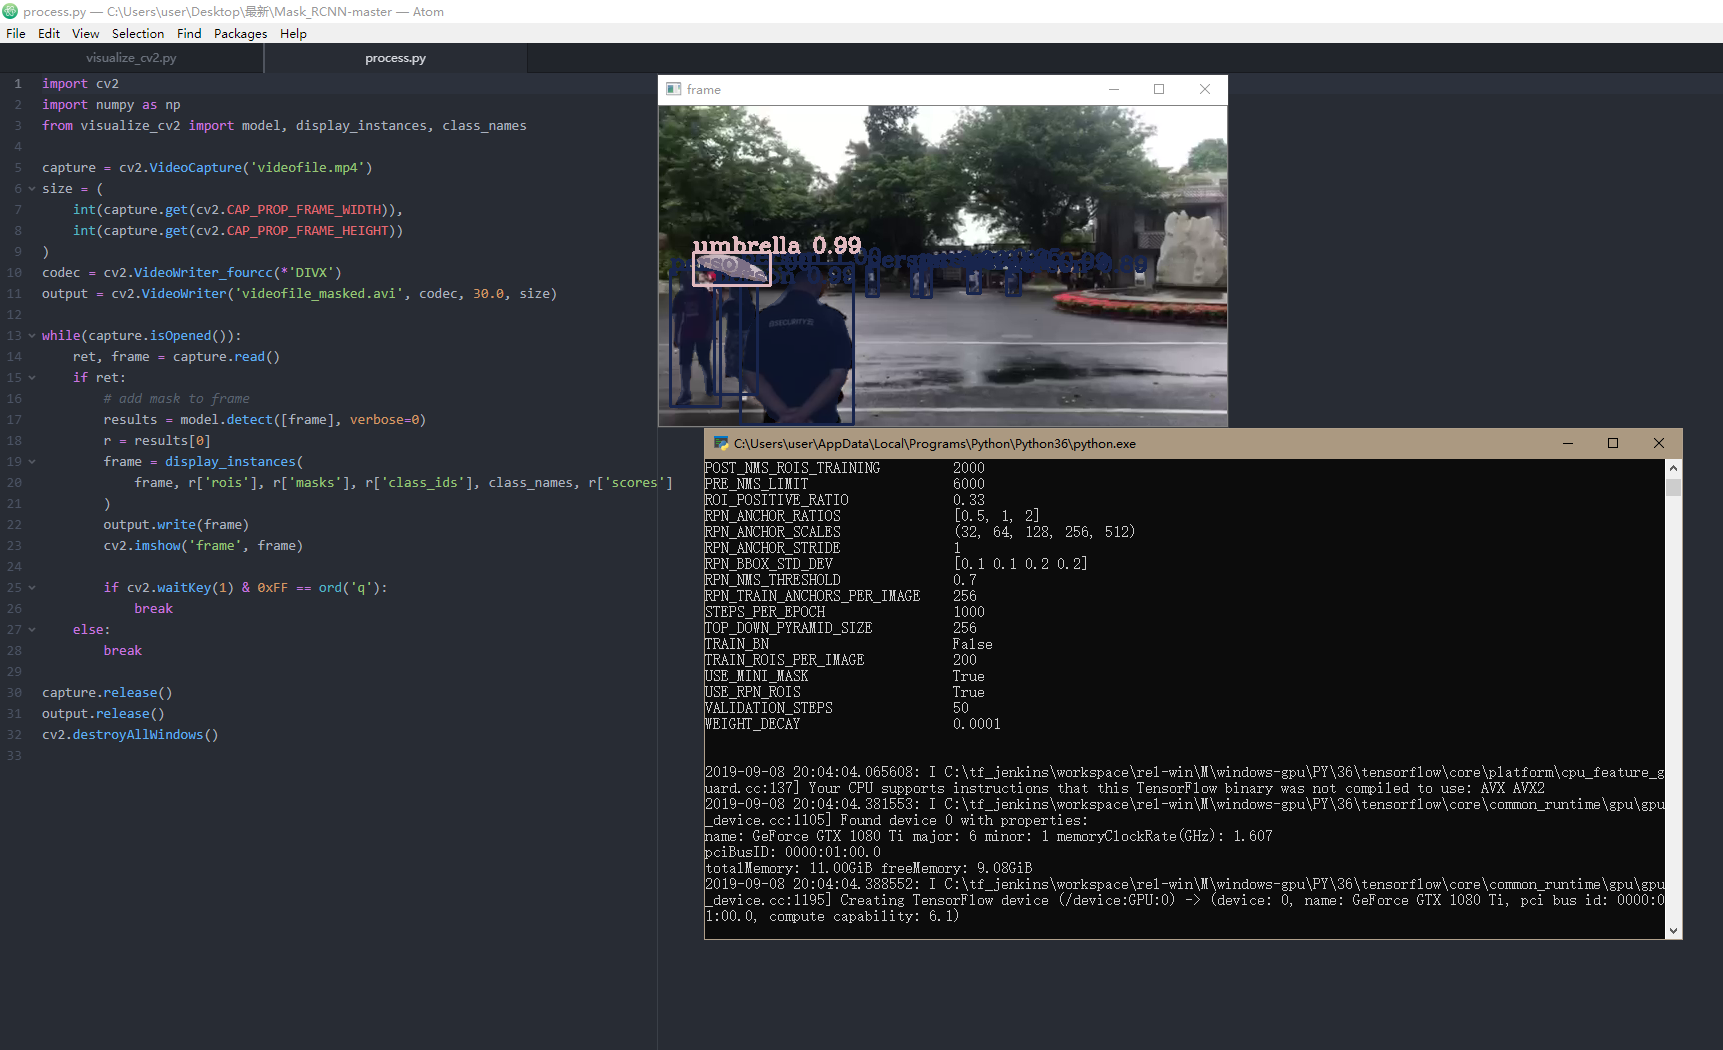1723x1050 pixels.
Task: Collapse the 'if ret:' block at line 15
Action: [x=32, y=378]
